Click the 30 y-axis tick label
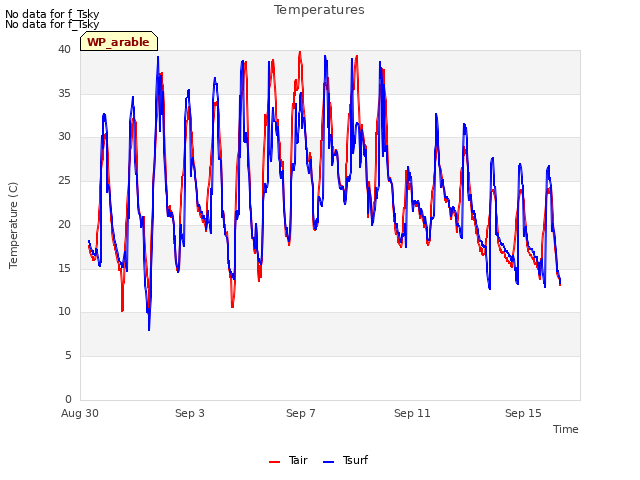The image size is (640, 480). (x=64, y=137)
